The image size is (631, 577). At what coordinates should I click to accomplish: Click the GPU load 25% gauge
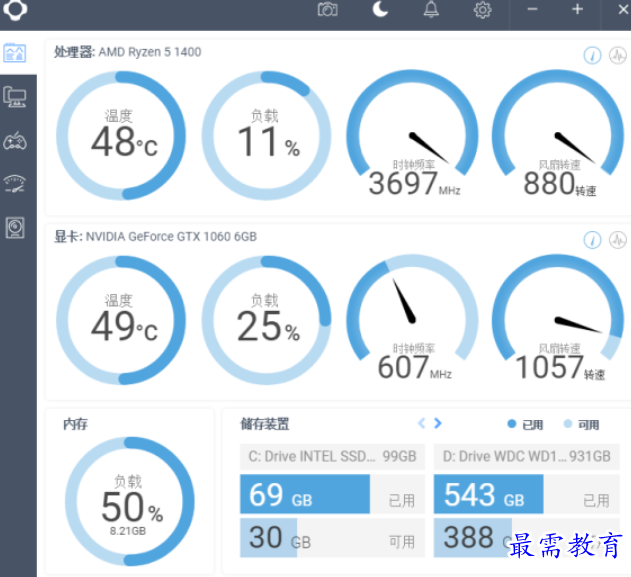pos(266,320)
